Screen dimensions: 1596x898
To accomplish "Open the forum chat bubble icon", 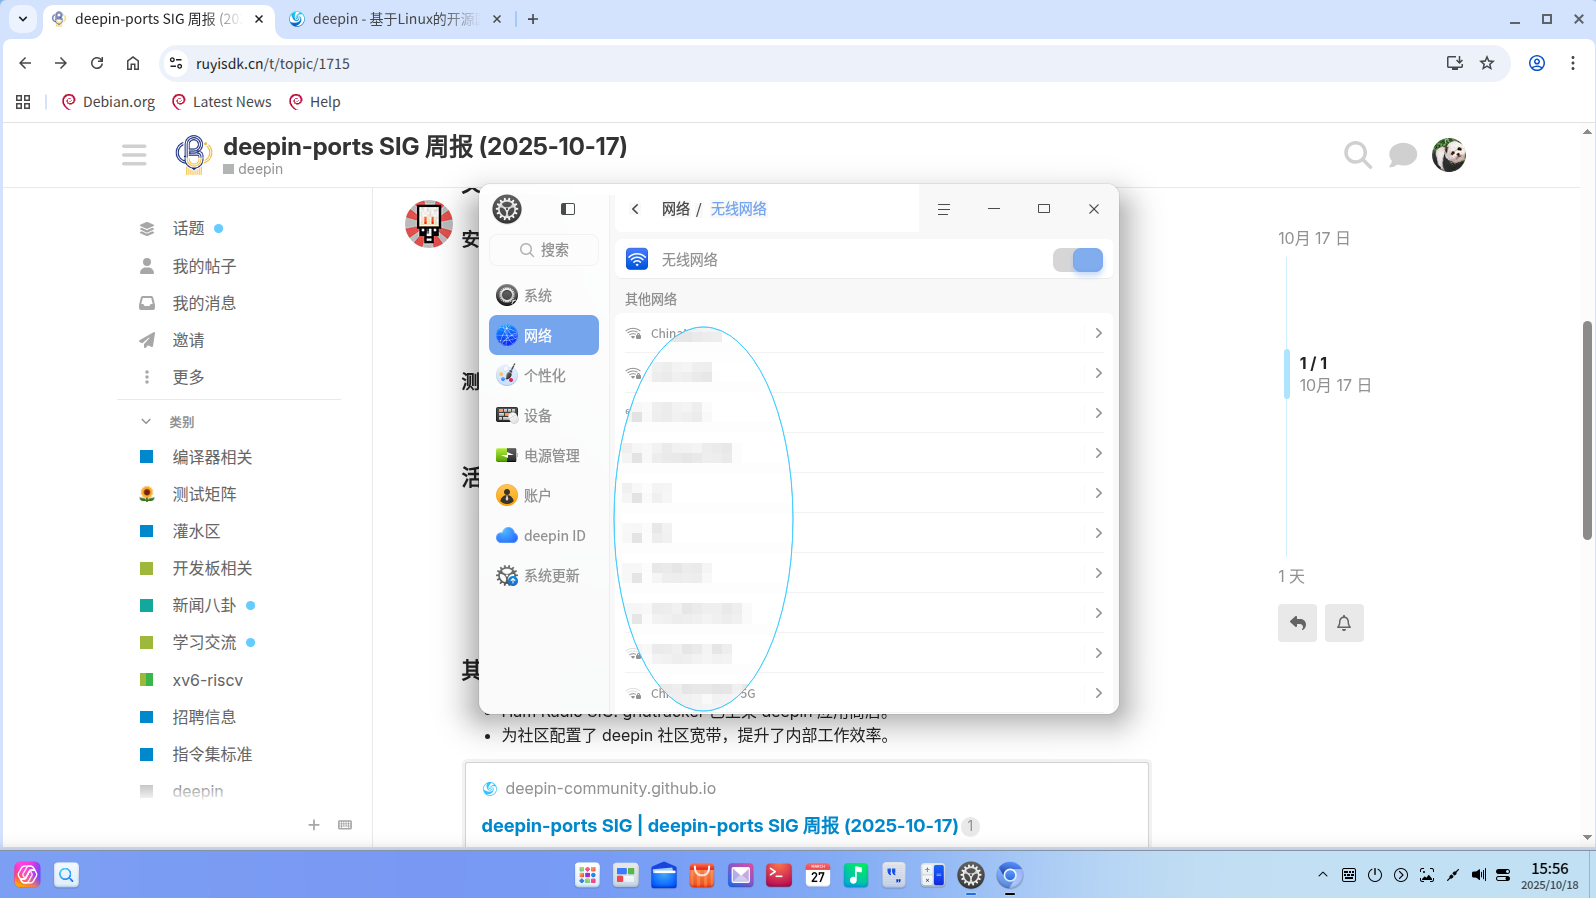I will pos(1403,155).
